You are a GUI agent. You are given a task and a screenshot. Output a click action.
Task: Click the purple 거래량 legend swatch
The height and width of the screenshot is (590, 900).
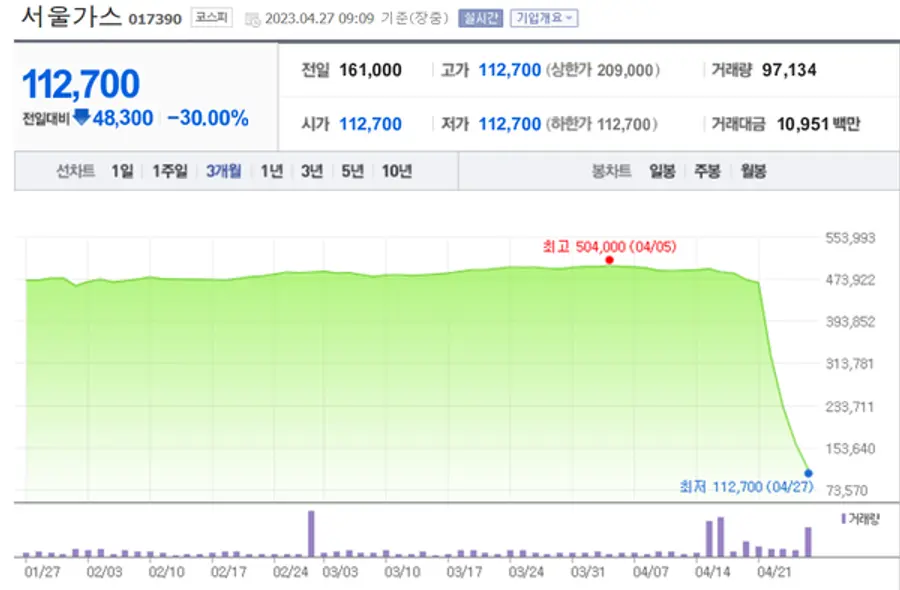[x=843, y=518]
